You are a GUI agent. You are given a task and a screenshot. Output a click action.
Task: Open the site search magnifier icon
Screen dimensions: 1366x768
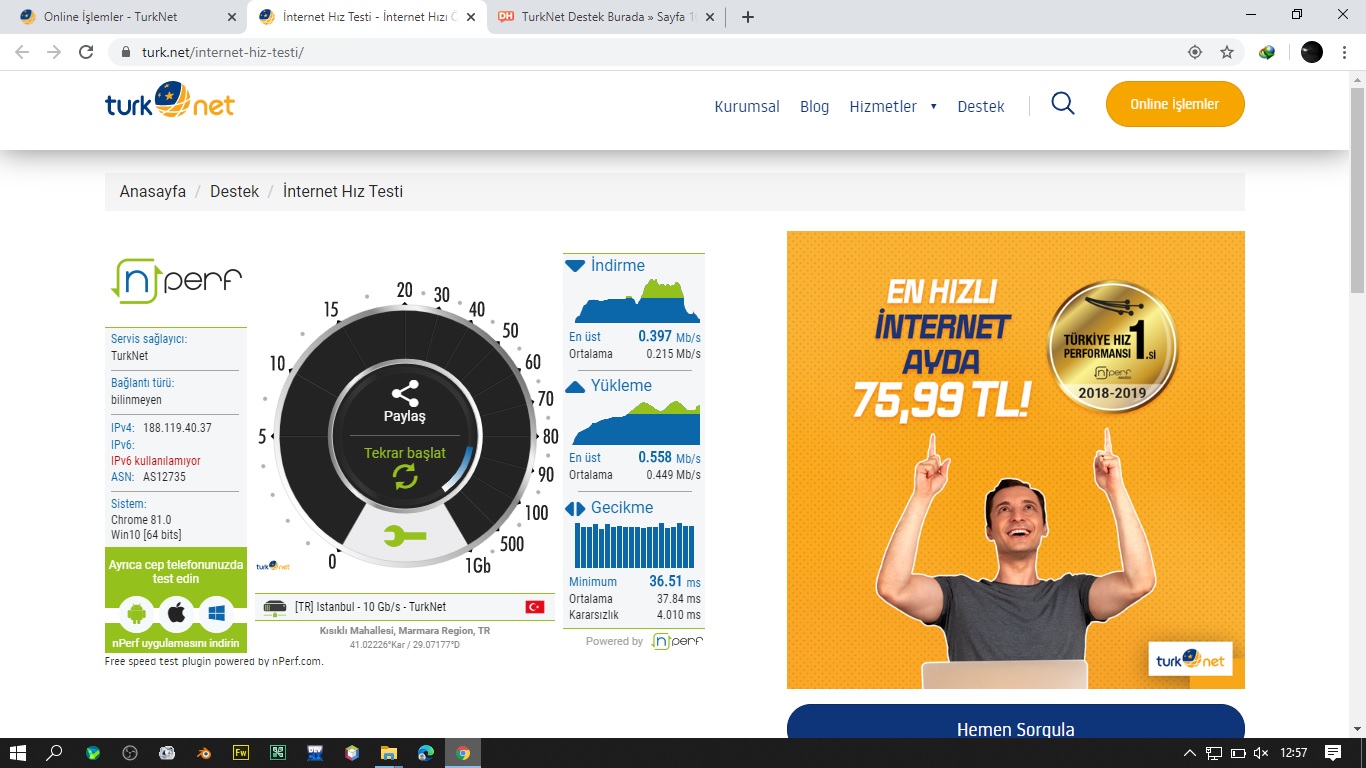click(1063, 104)
